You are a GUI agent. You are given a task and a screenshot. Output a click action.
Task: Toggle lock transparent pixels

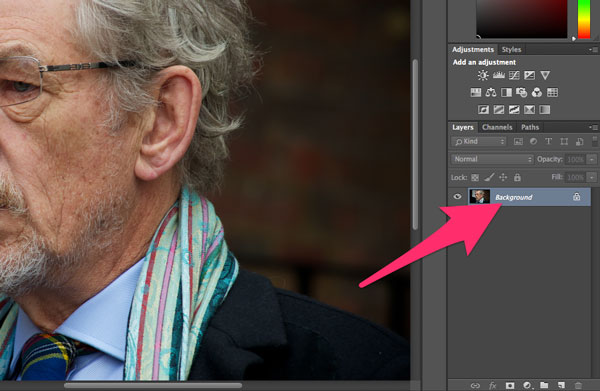tap(475, 178)
